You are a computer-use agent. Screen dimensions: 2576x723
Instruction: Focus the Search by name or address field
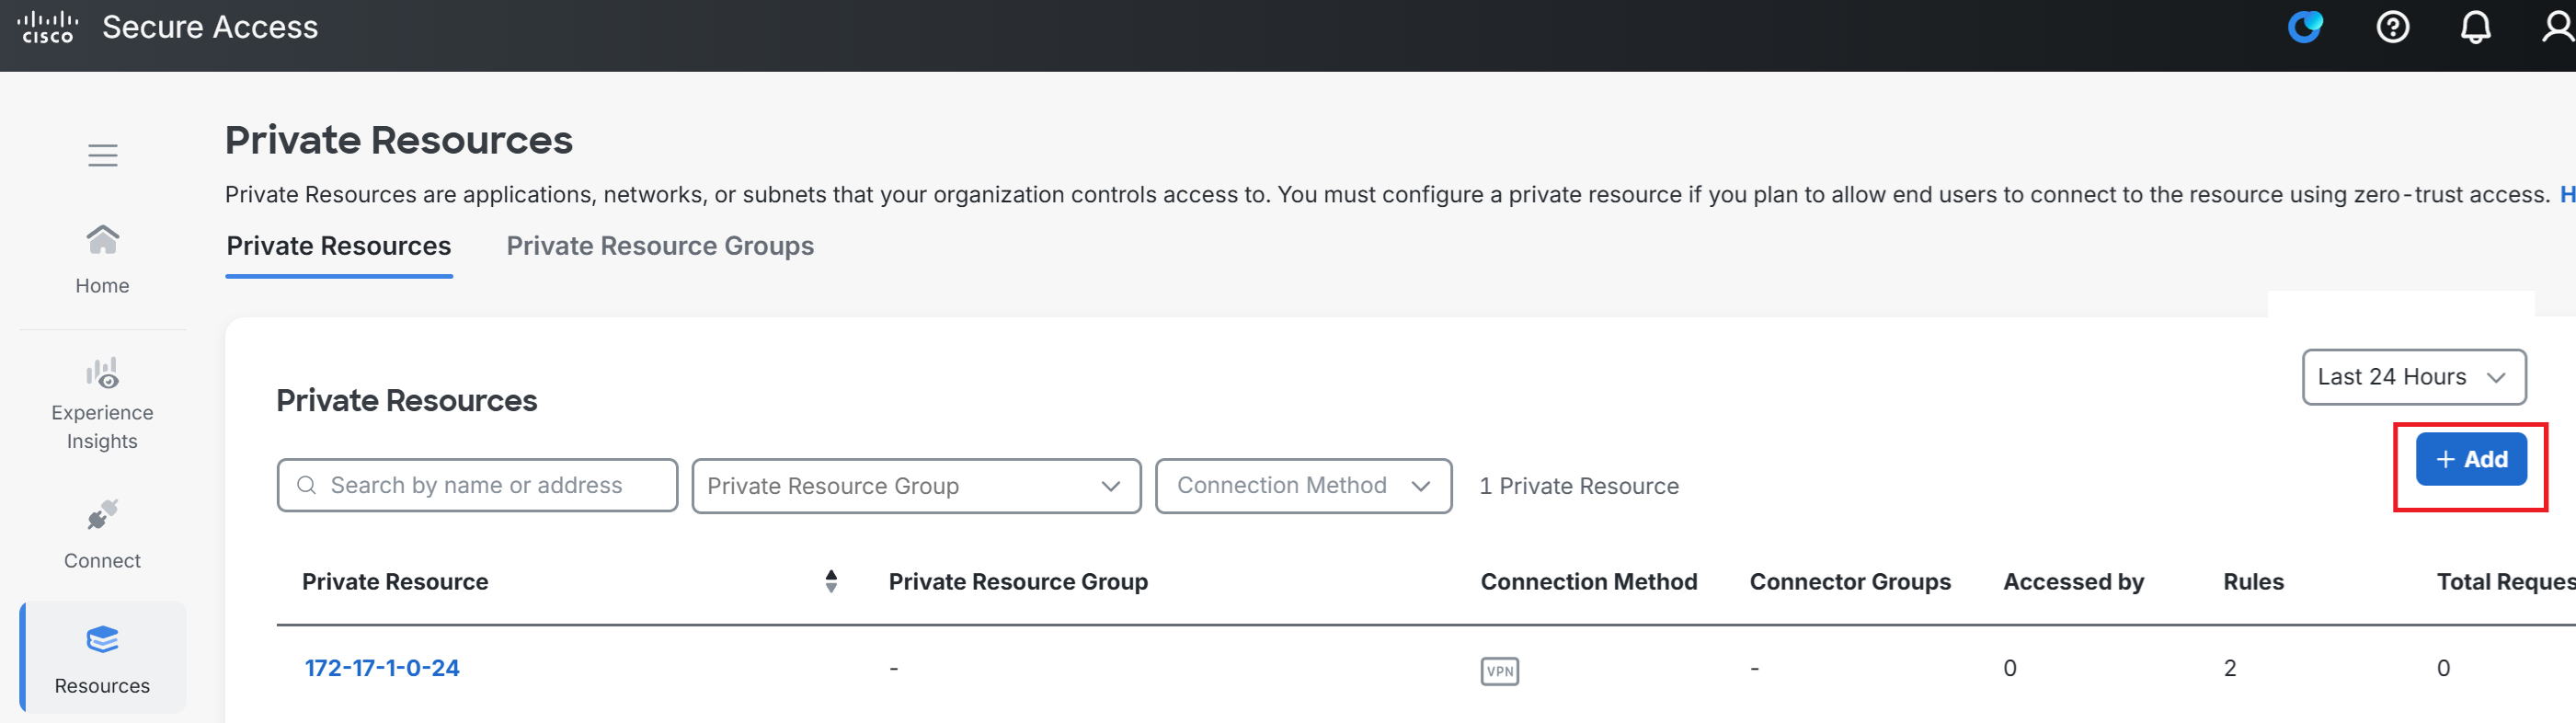tap(477, 485)
